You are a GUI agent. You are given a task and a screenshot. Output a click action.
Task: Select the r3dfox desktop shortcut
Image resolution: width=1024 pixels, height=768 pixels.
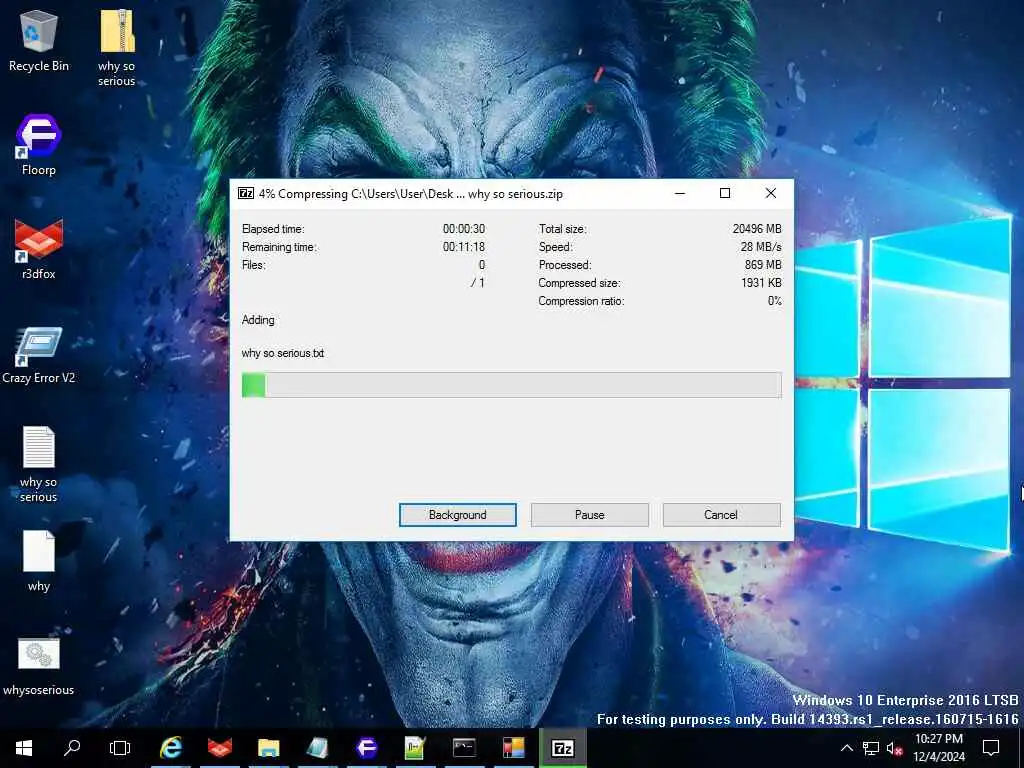(x=39, y=249)
